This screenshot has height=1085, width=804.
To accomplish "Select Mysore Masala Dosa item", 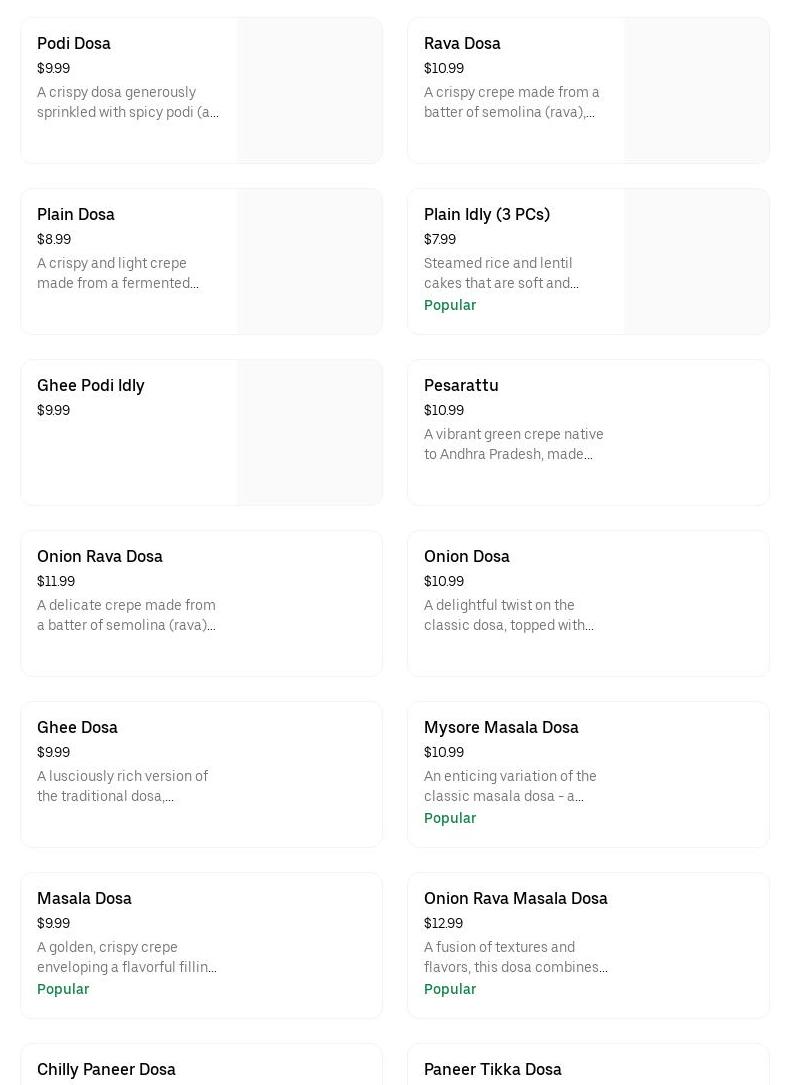I will [501, 727].
